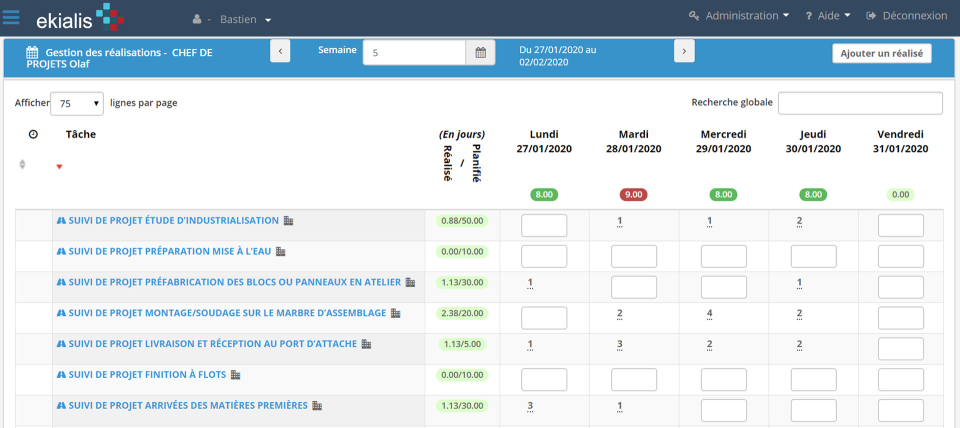Viewport: 960px width, 428px height.
Task: Click Mercredi input for ARRIVÉES DES MATIÈRES PREMIÈRES
Action: point(724,411)
